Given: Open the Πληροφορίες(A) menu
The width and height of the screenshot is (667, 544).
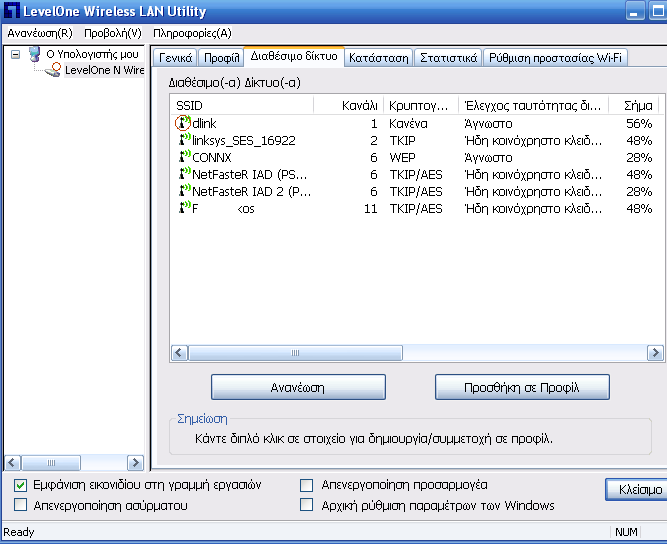Looking at the screenshot, I should point(192,33).
